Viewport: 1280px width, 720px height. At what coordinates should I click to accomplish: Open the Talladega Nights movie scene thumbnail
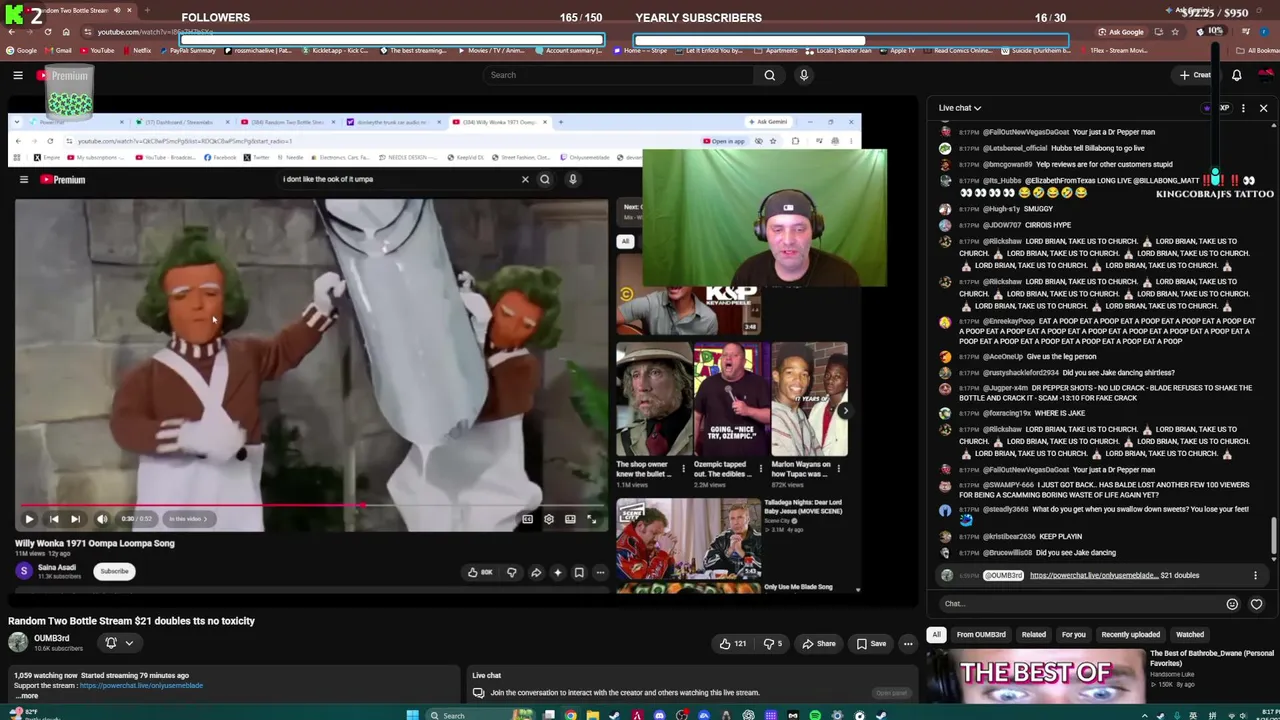pos(688,539)
